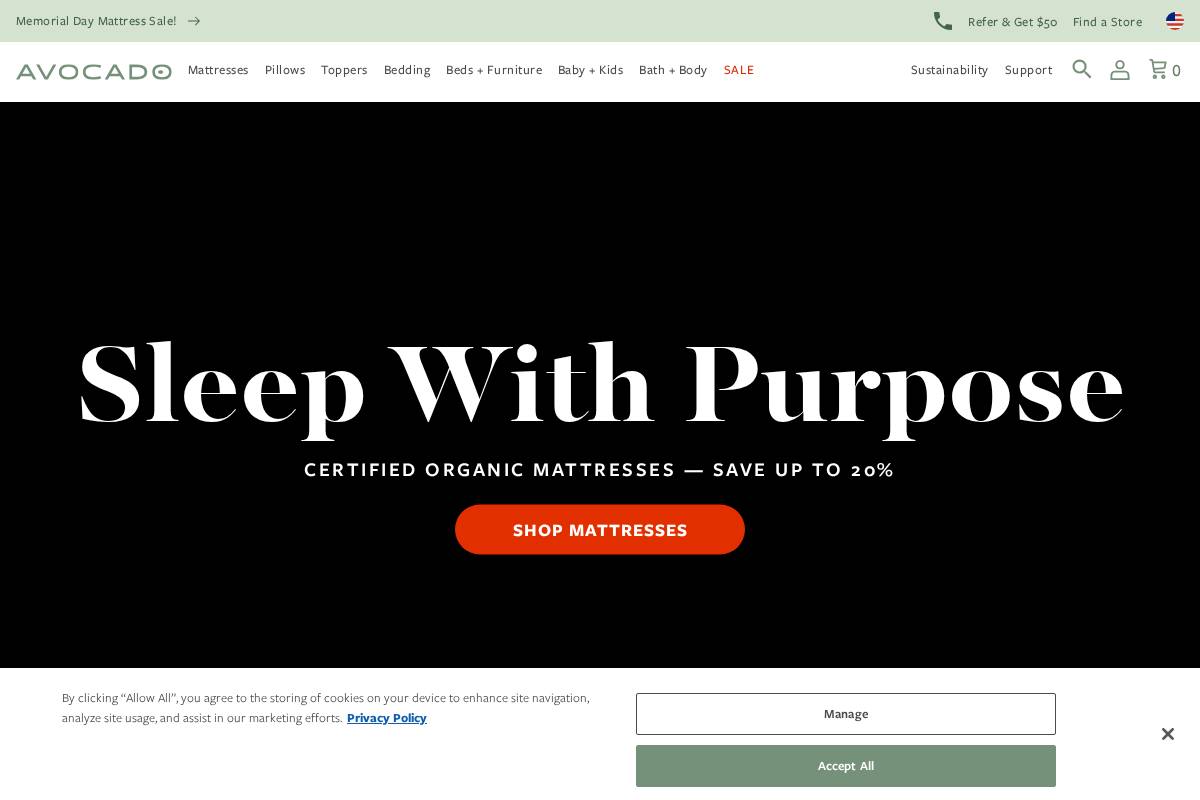Click the certified organic mattresses tagline
Image resolution: width=1200 pixels, height=800 pixels.
click(x=599, y=470)
